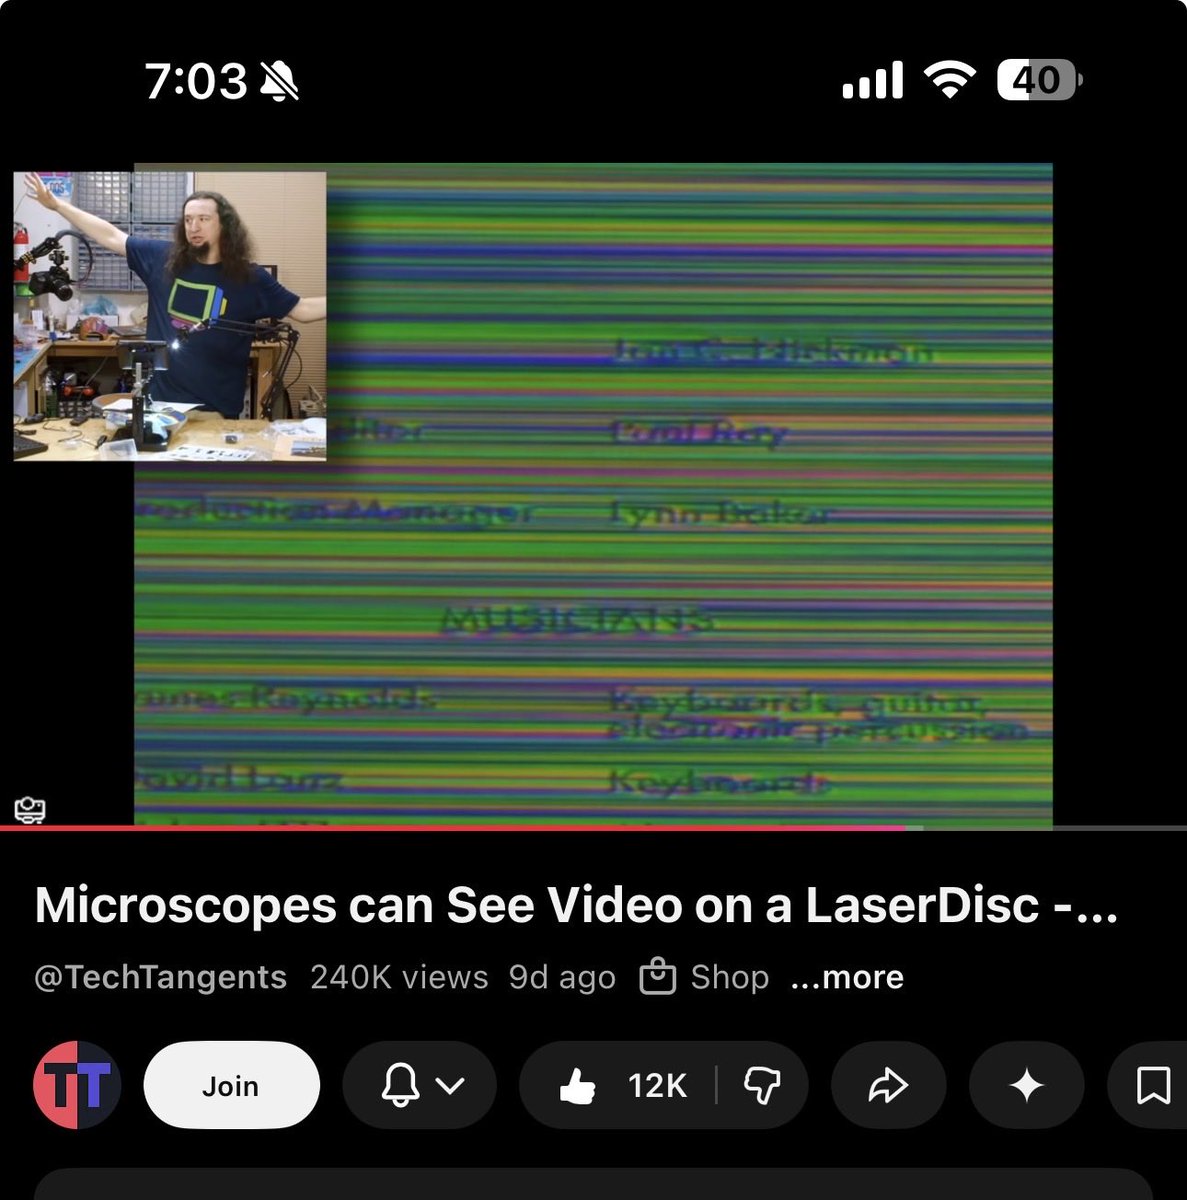This screenshot has height=1200, width=1187.
Task: Tap the video title text
Action: [576, 905]
